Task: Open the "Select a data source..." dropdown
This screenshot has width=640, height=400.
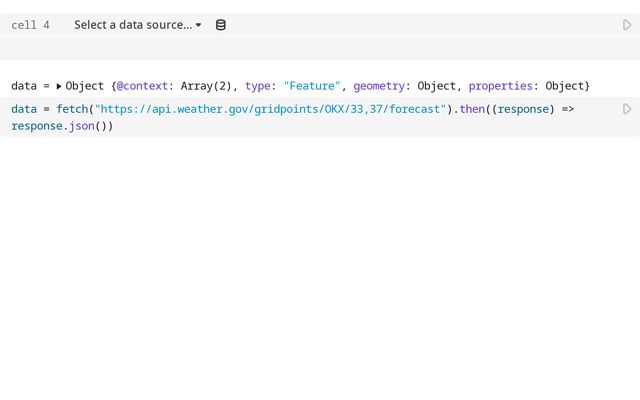Action: click(x=132, y=25)
